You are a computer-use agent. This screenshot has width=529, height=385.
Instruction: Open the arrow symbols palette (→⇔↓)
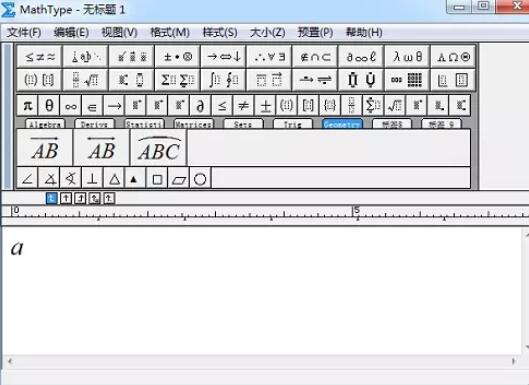click(223, 56)
